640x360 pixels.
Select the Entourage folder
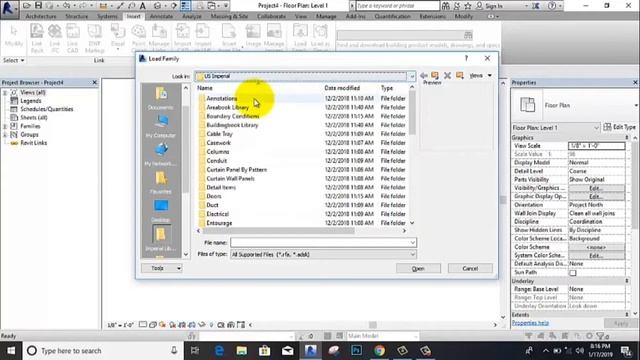pos(219,223)
